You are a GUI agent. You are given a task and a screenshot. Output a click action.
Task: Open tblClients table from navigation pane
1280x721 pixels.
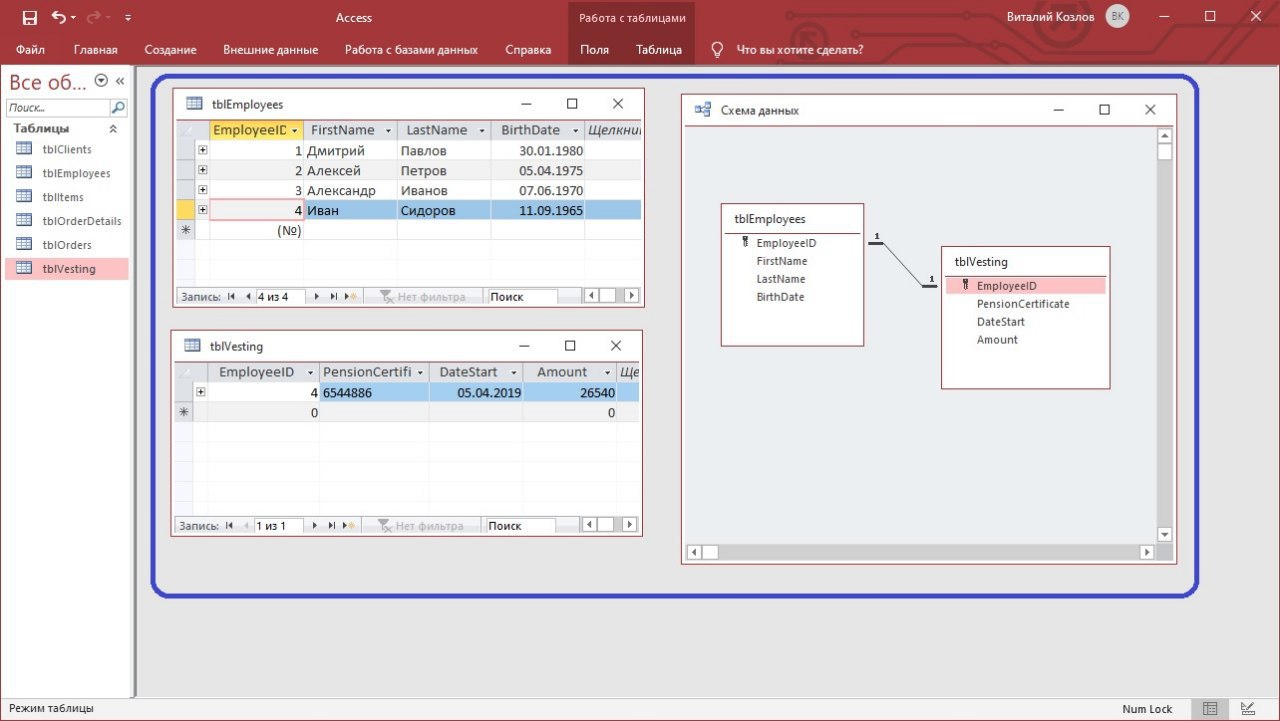[66, 149]
